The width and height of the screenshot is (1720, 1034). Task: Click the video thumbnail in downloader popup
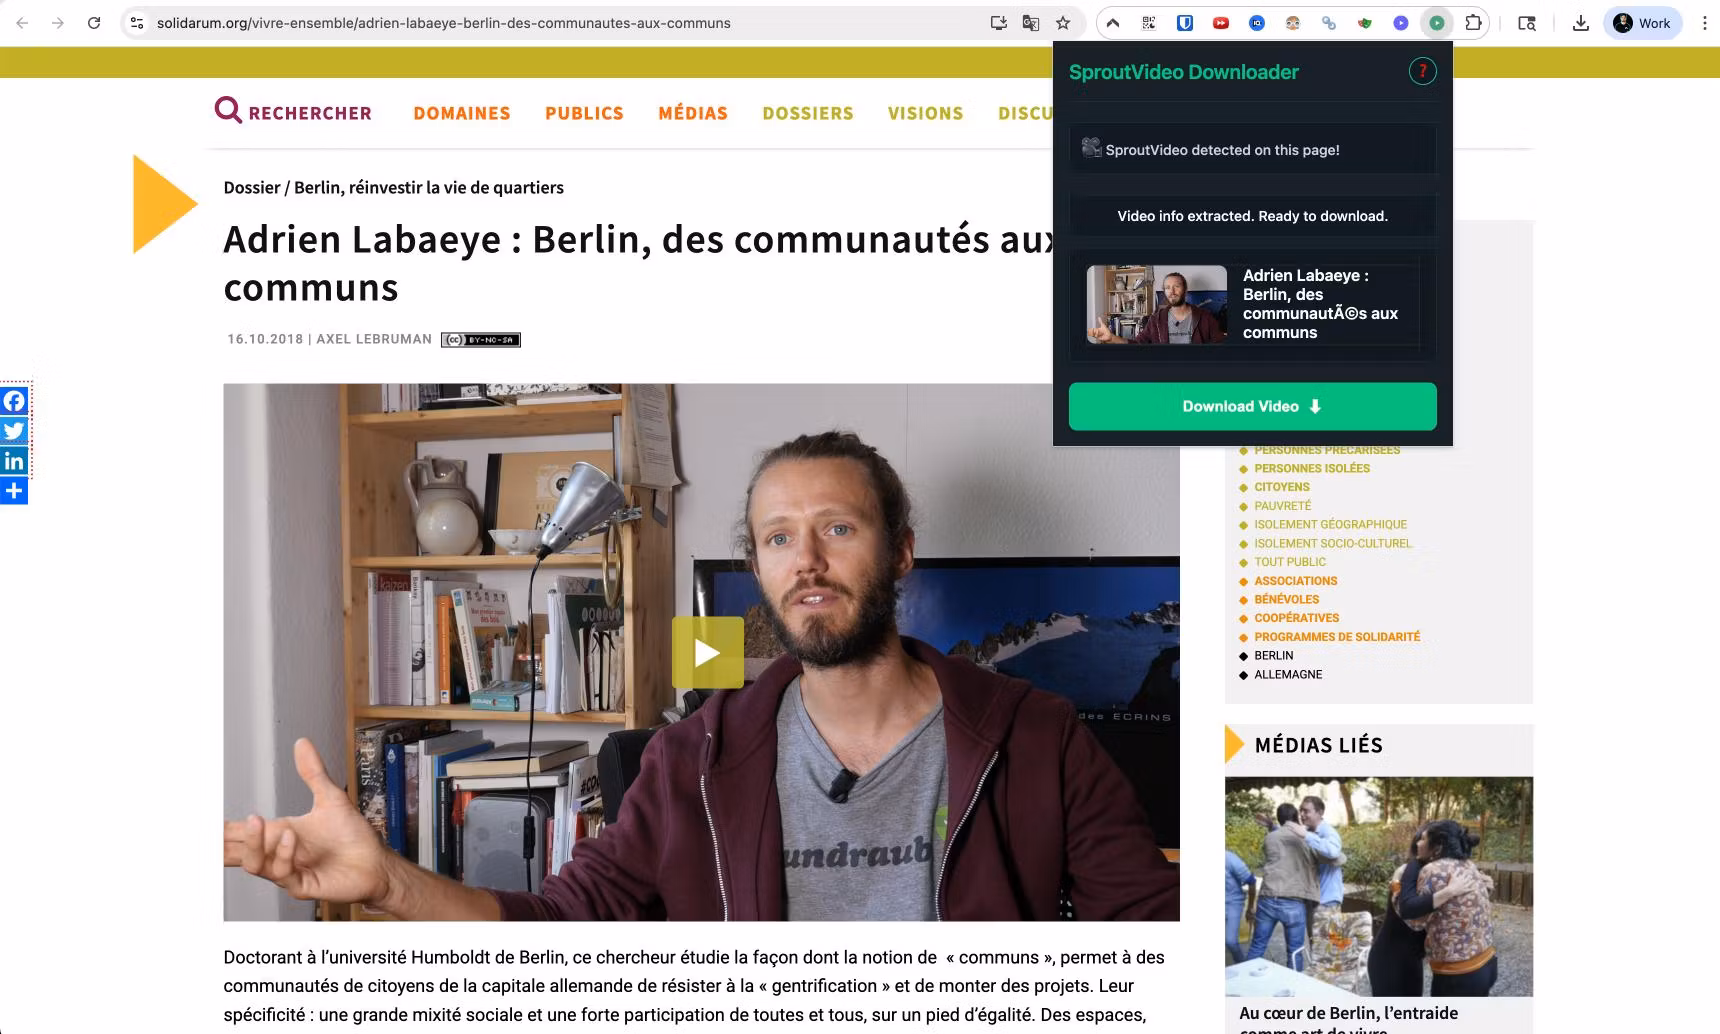[1157, 304]
